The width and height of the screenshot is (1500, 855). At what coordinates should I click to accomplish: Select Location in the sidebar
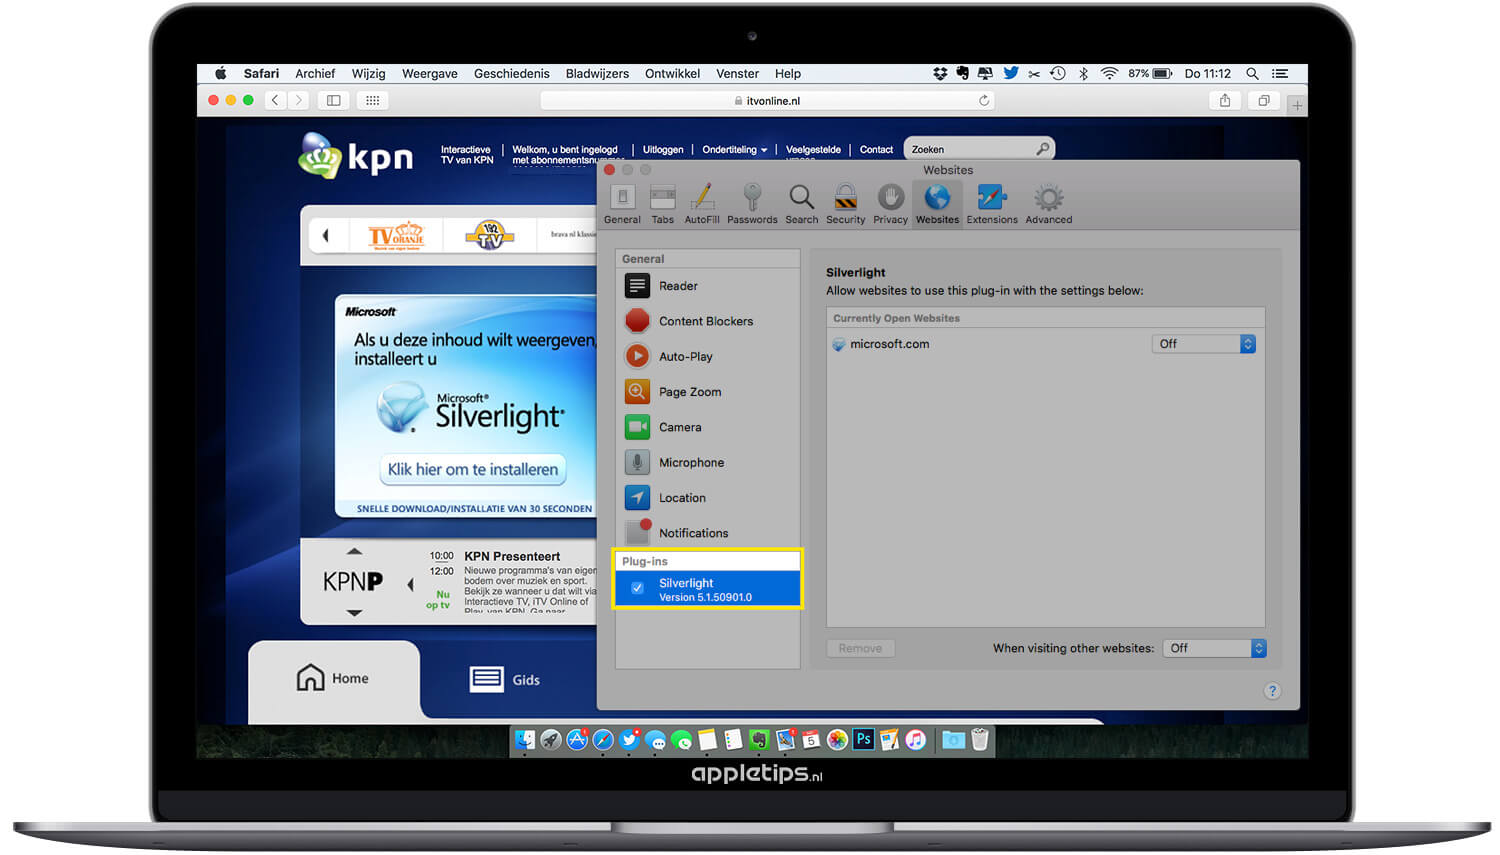pyautogui.click(x=708, y=498)
